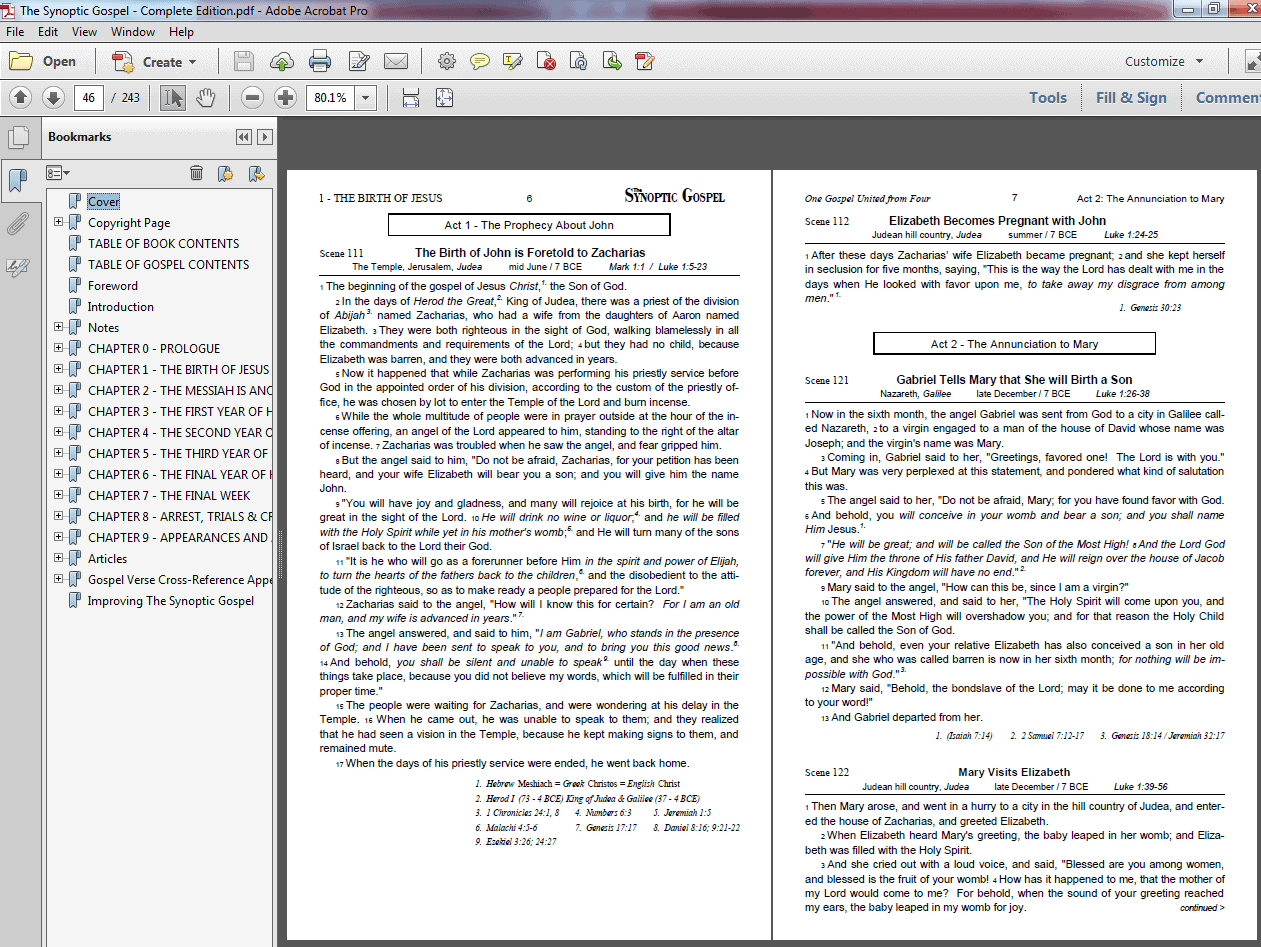This screenshot has width=1261, height=947.
Task: Open the Edit menu
Action: [48, 32]
